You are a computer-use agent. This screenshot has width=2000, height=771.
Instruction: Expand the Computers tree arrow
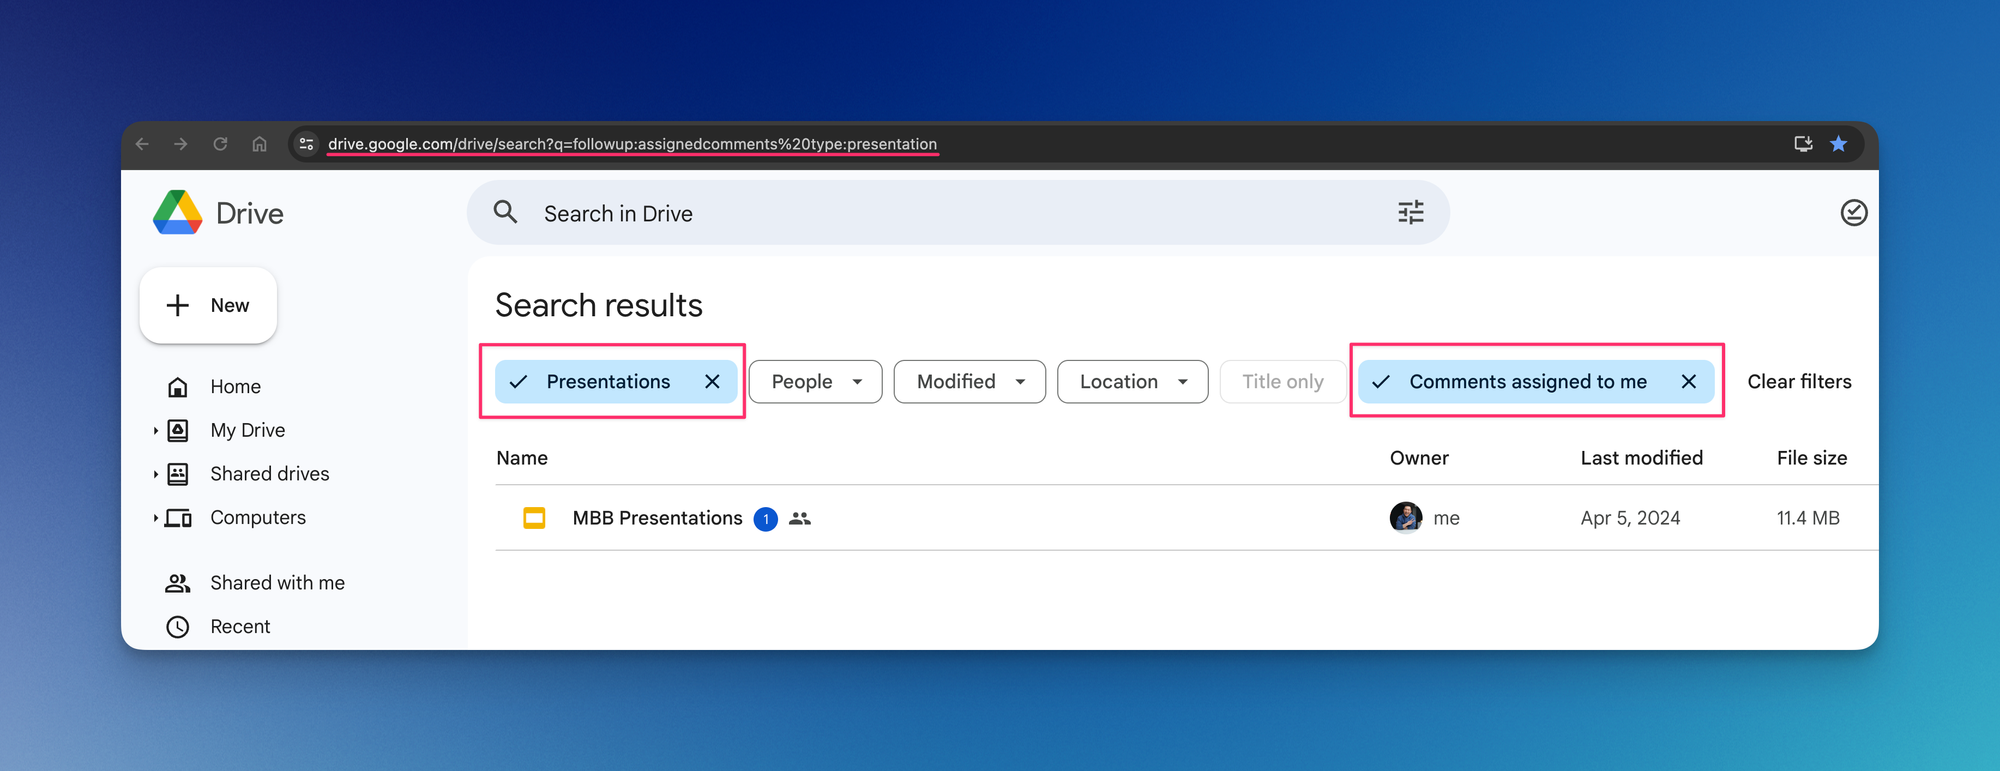[156, 518]
